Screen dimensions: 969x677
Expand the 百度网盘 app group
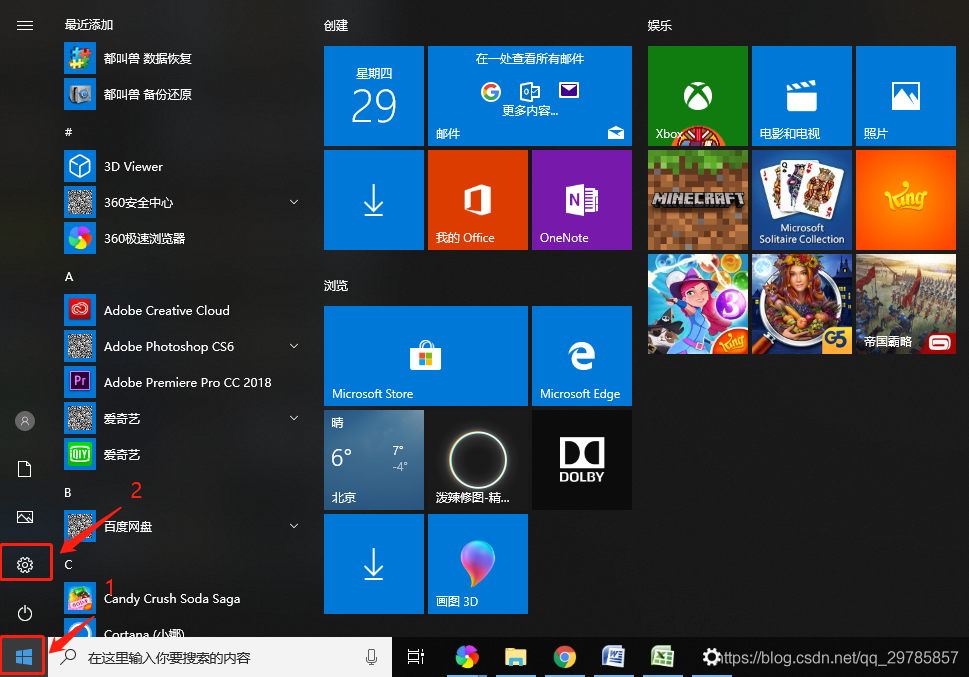click(293, 525)
